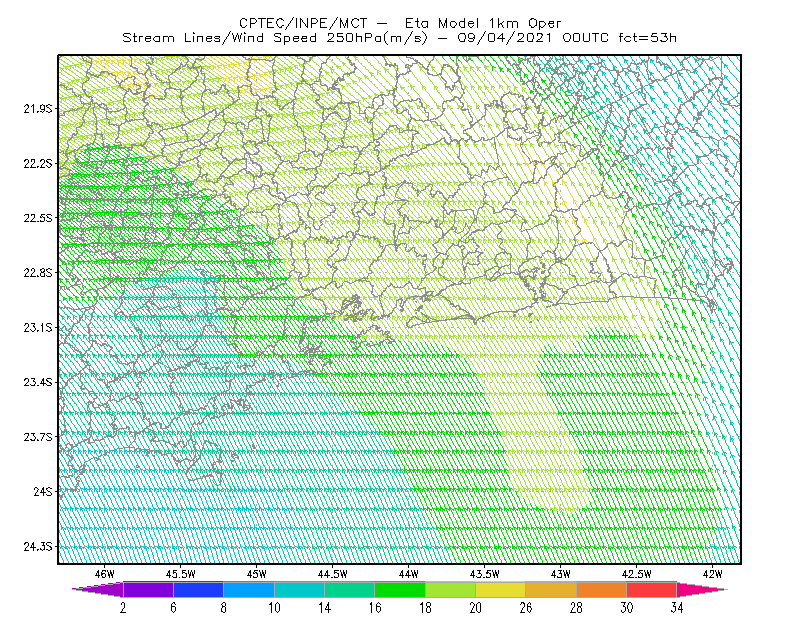Image resolution: width=800 pixels, height=618 pixels.
Task: Click the 24S latitude tick label
Action: (43, 491)
